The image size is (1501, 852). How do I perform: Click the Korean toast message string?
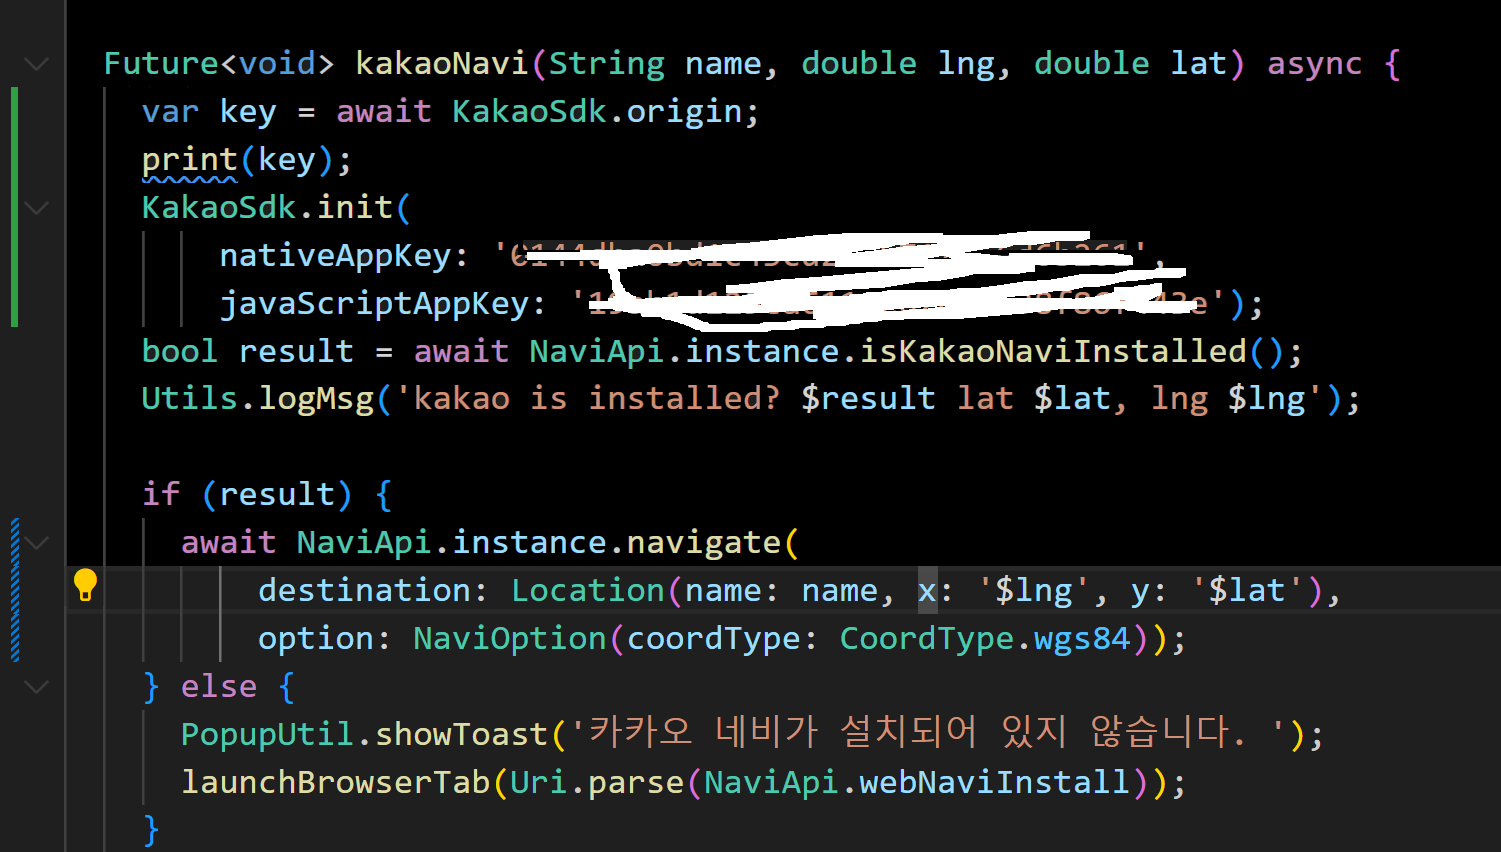coord(929,732)
